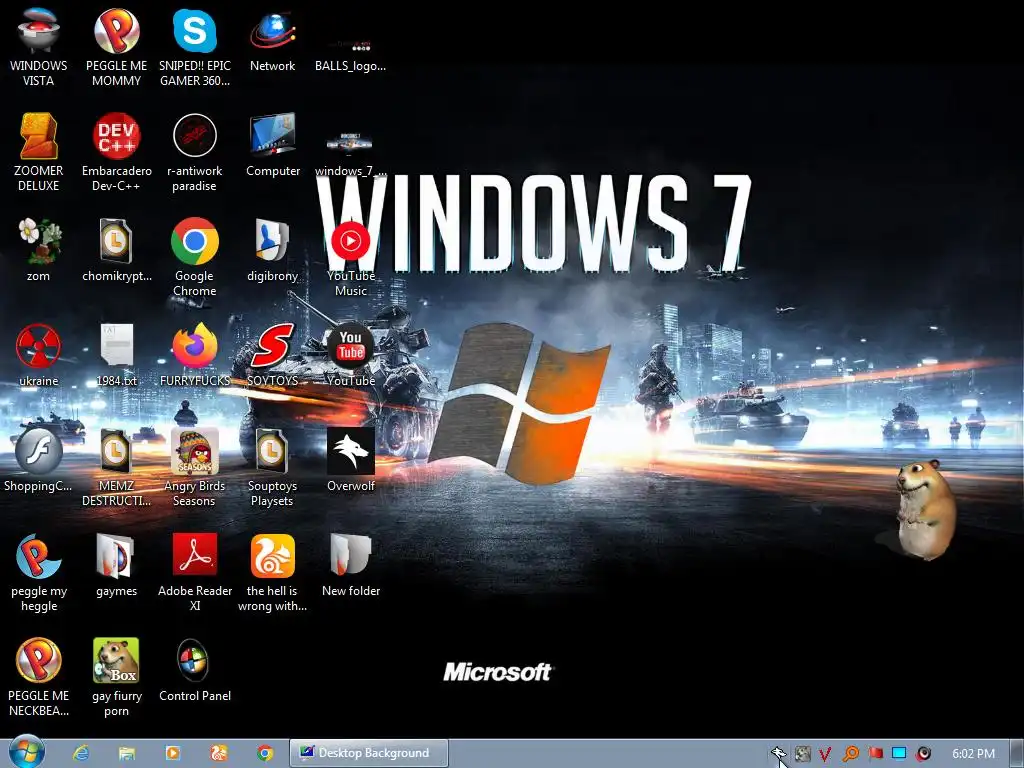
Task: Open the network monitor tray icon
Action: [899, 754]
